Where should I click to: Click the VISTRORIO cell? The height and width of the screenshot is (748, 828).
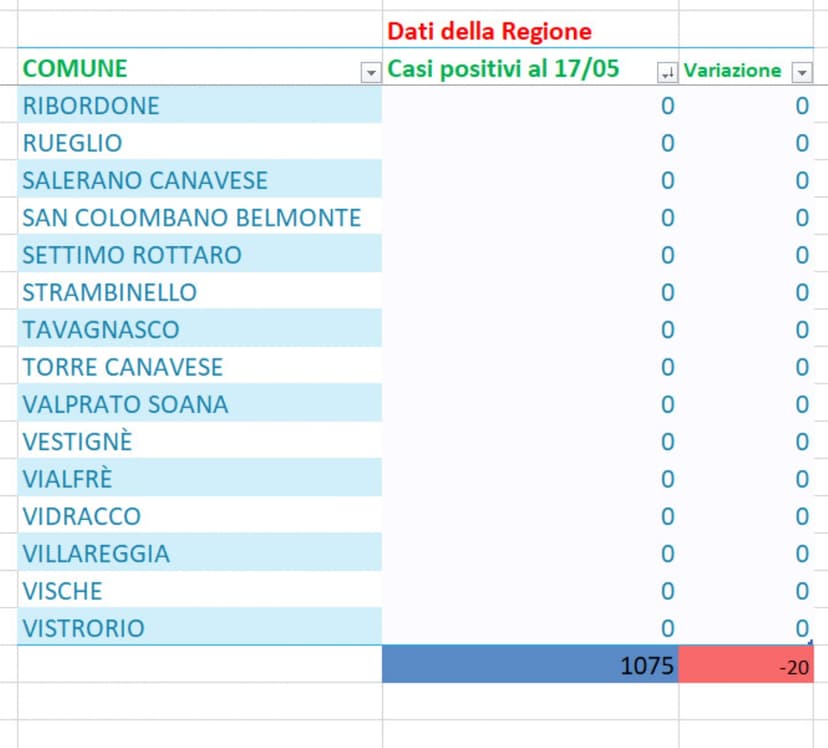click(83, 628)
